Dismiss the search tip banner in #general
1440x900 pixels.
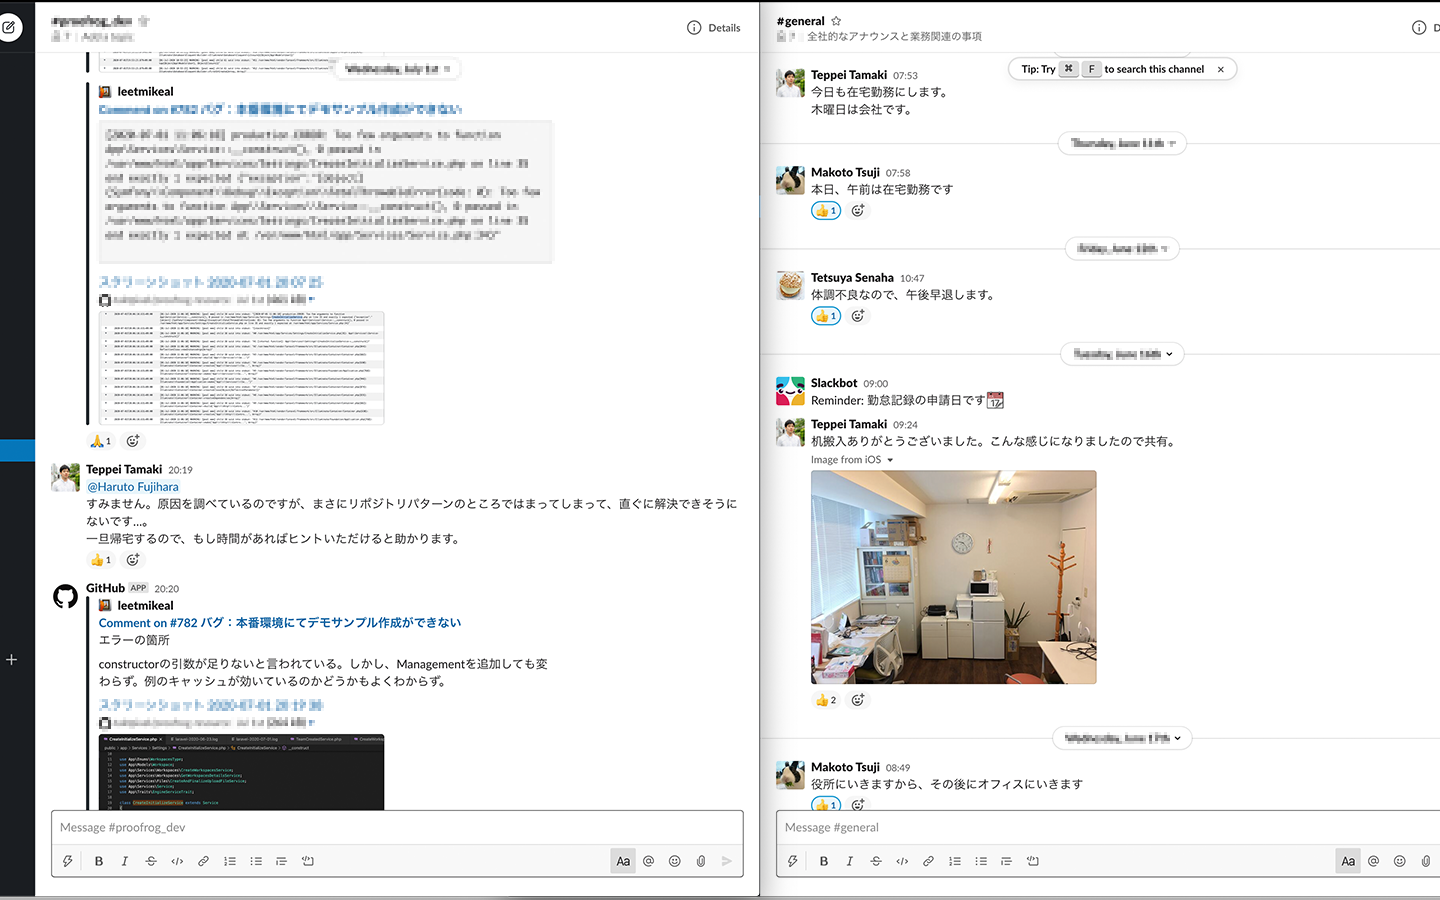1220,69
